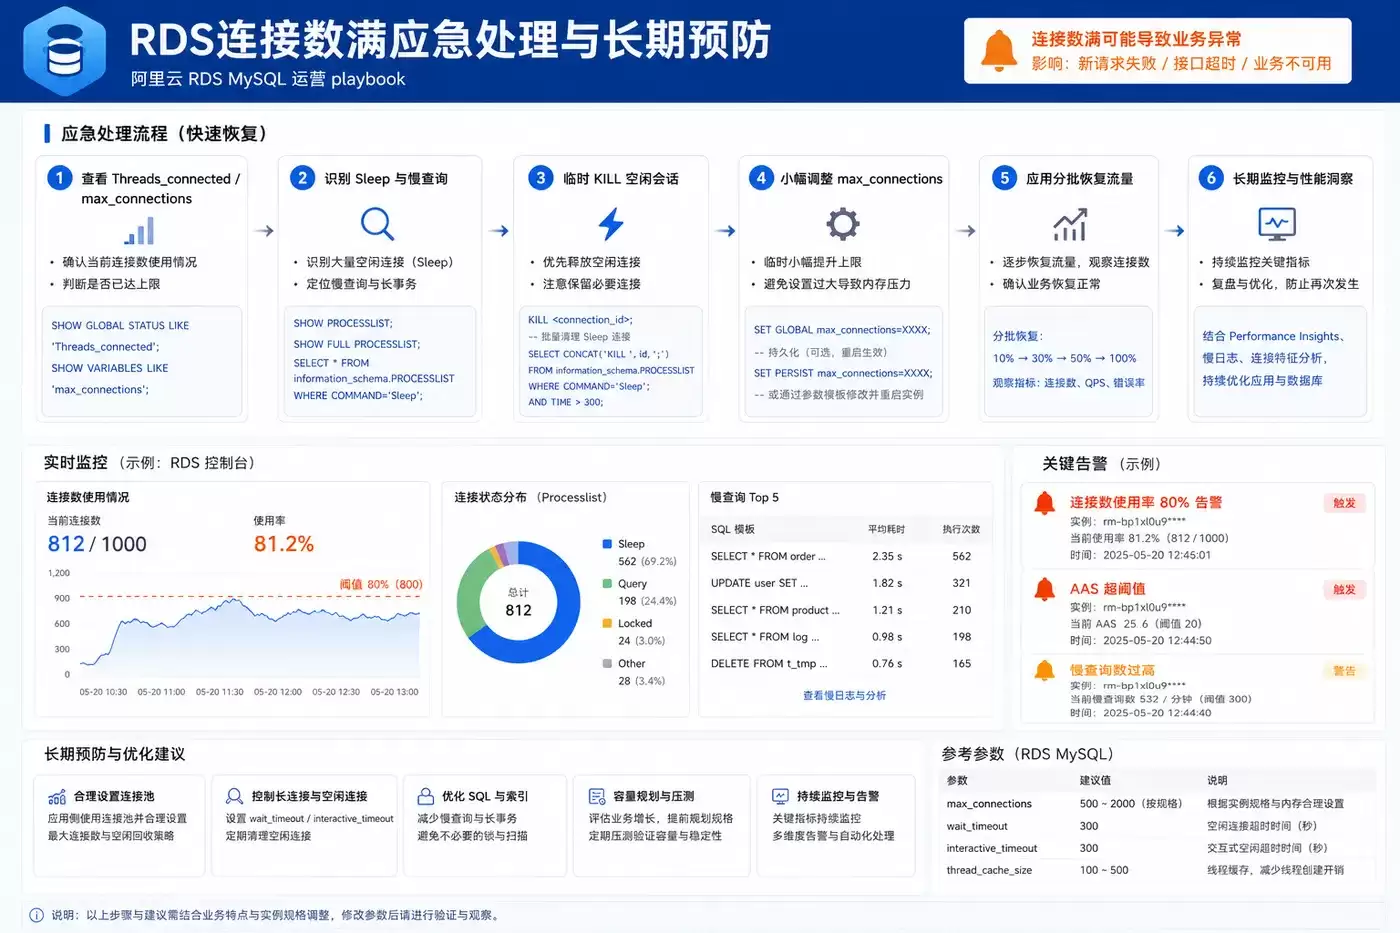Screen dimensions: 1400x933
Task: Click the KILL <connection_id> code line
Action: click(x=580, y=320)
